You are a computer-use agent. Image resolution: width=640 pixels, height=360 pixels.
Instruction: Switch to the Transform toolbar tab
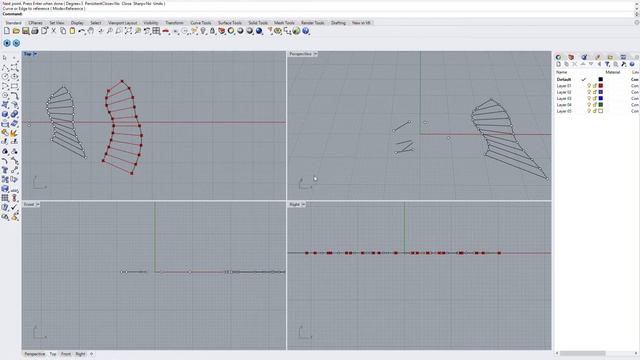[x=174, y=23]
